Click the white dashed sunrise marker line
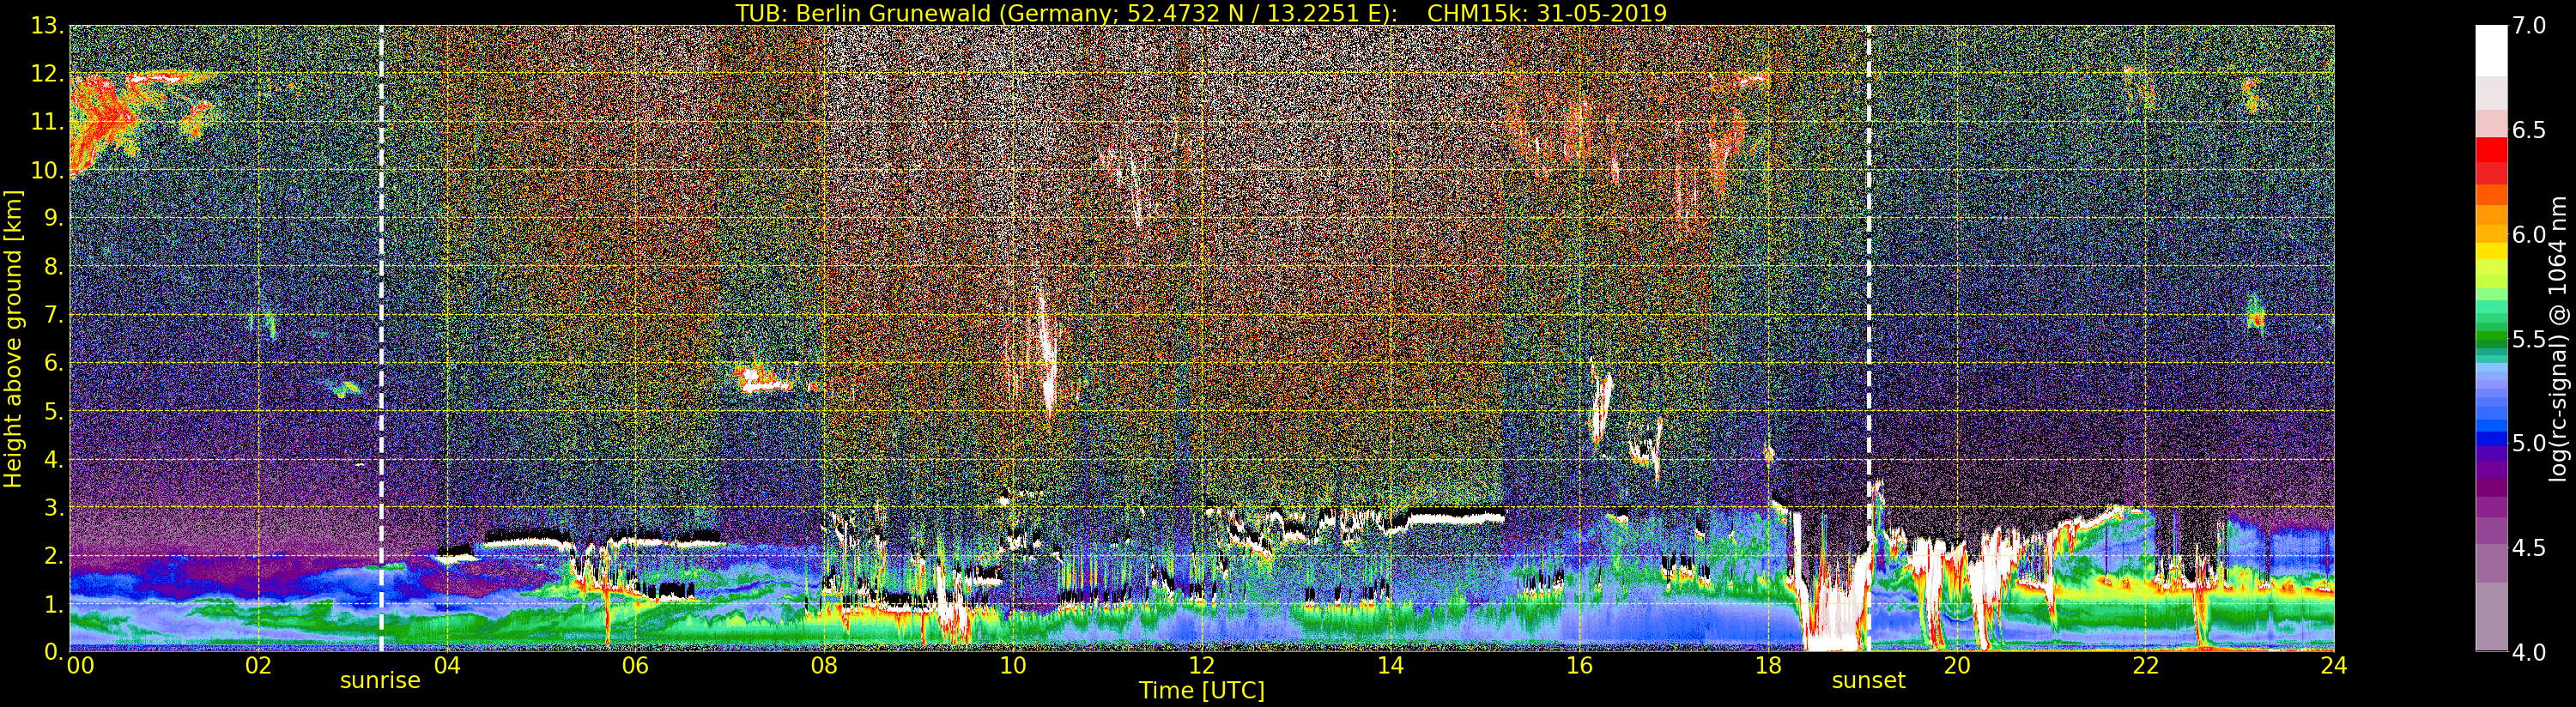 [381, 338]
